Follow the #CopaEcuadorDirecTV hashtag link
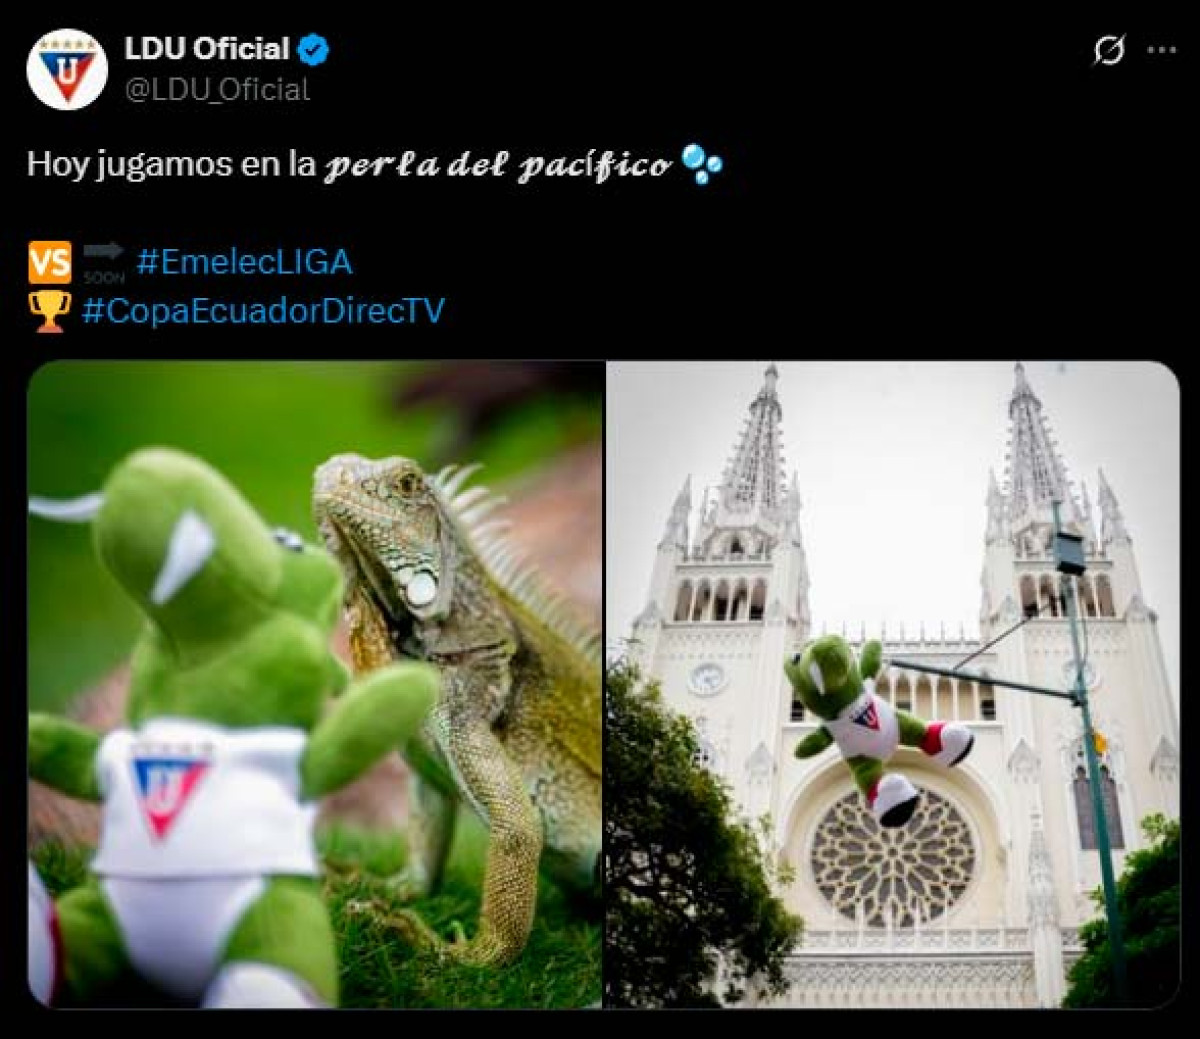Screen dimensions: 1200x1039 [x=263, y=310]
